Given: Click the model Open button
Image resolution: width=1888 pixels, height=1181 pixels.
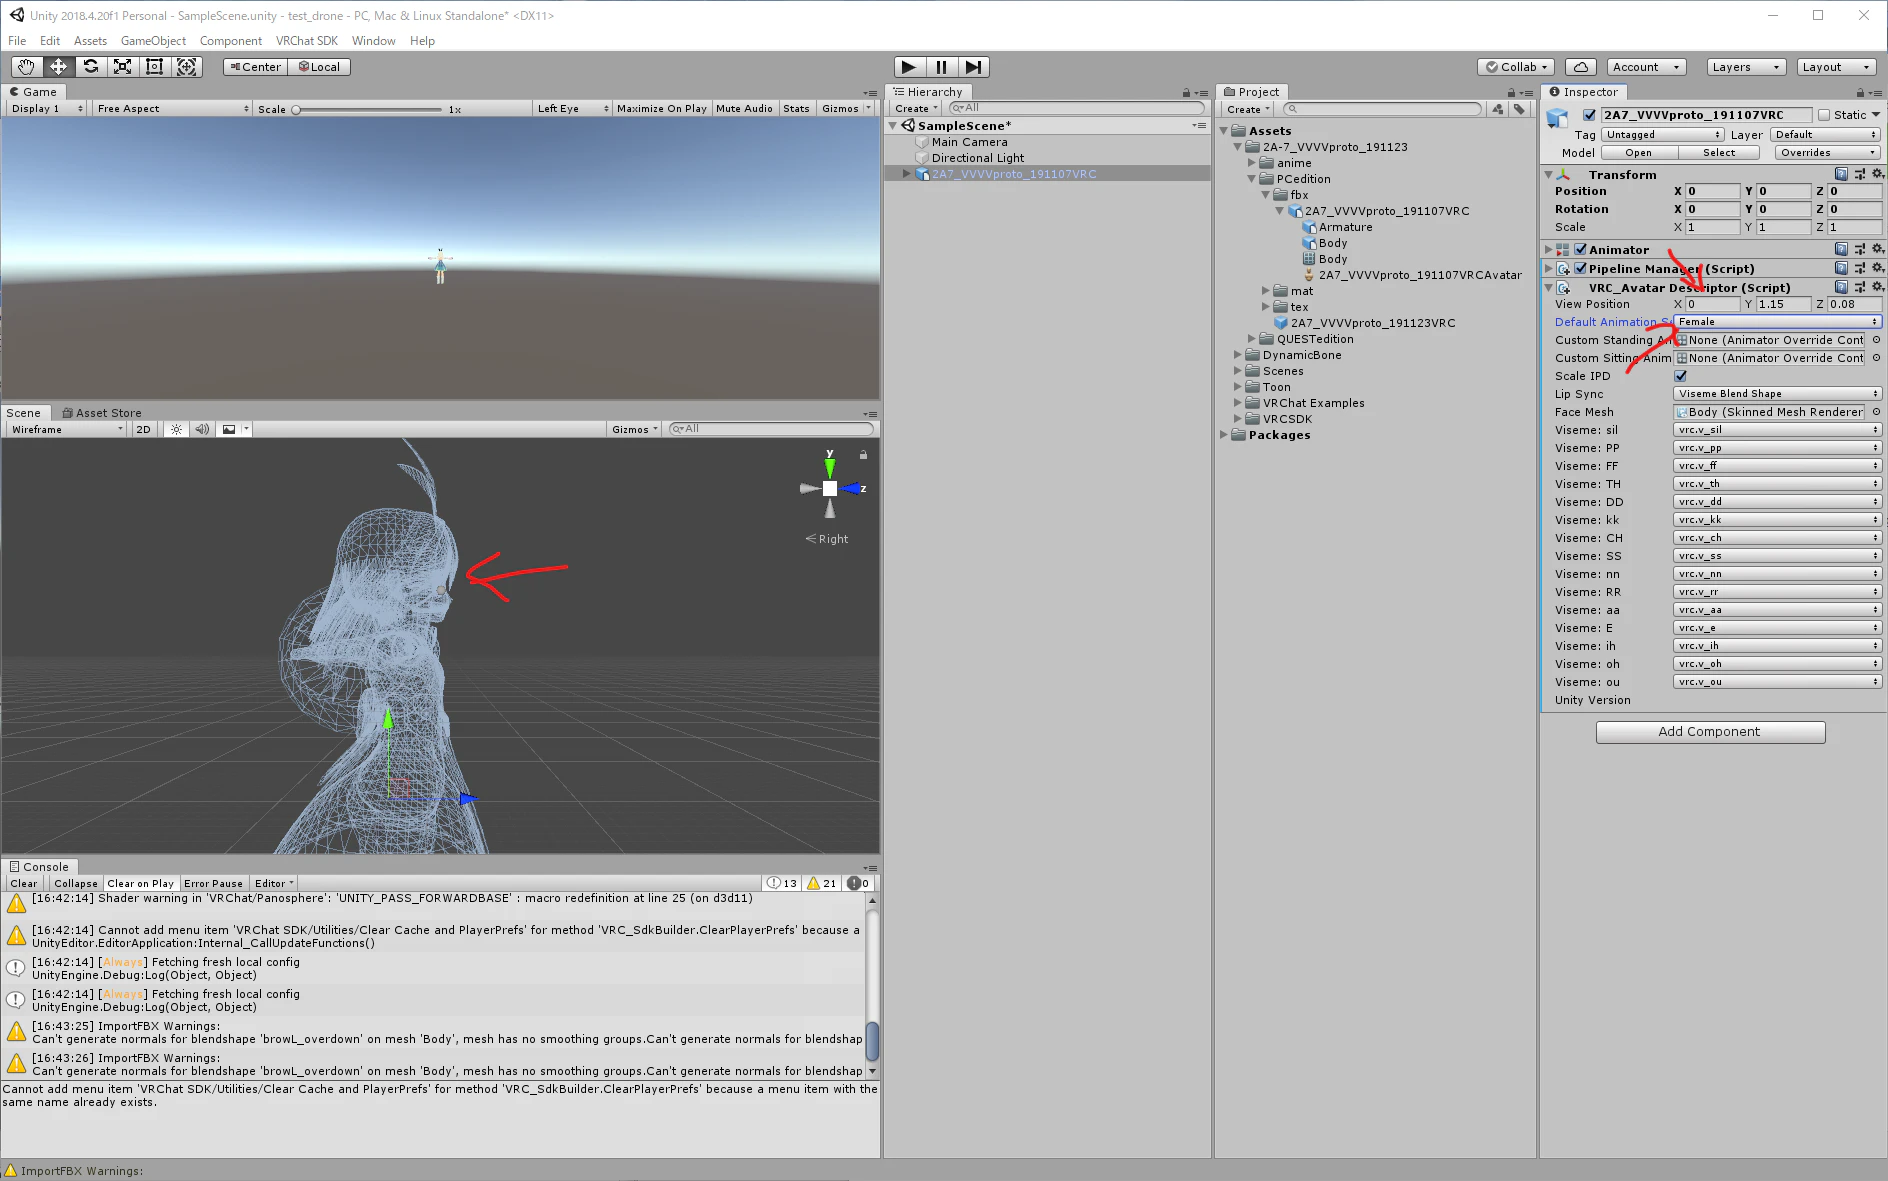Looking at the screenshot, I should click(1638, 153).
